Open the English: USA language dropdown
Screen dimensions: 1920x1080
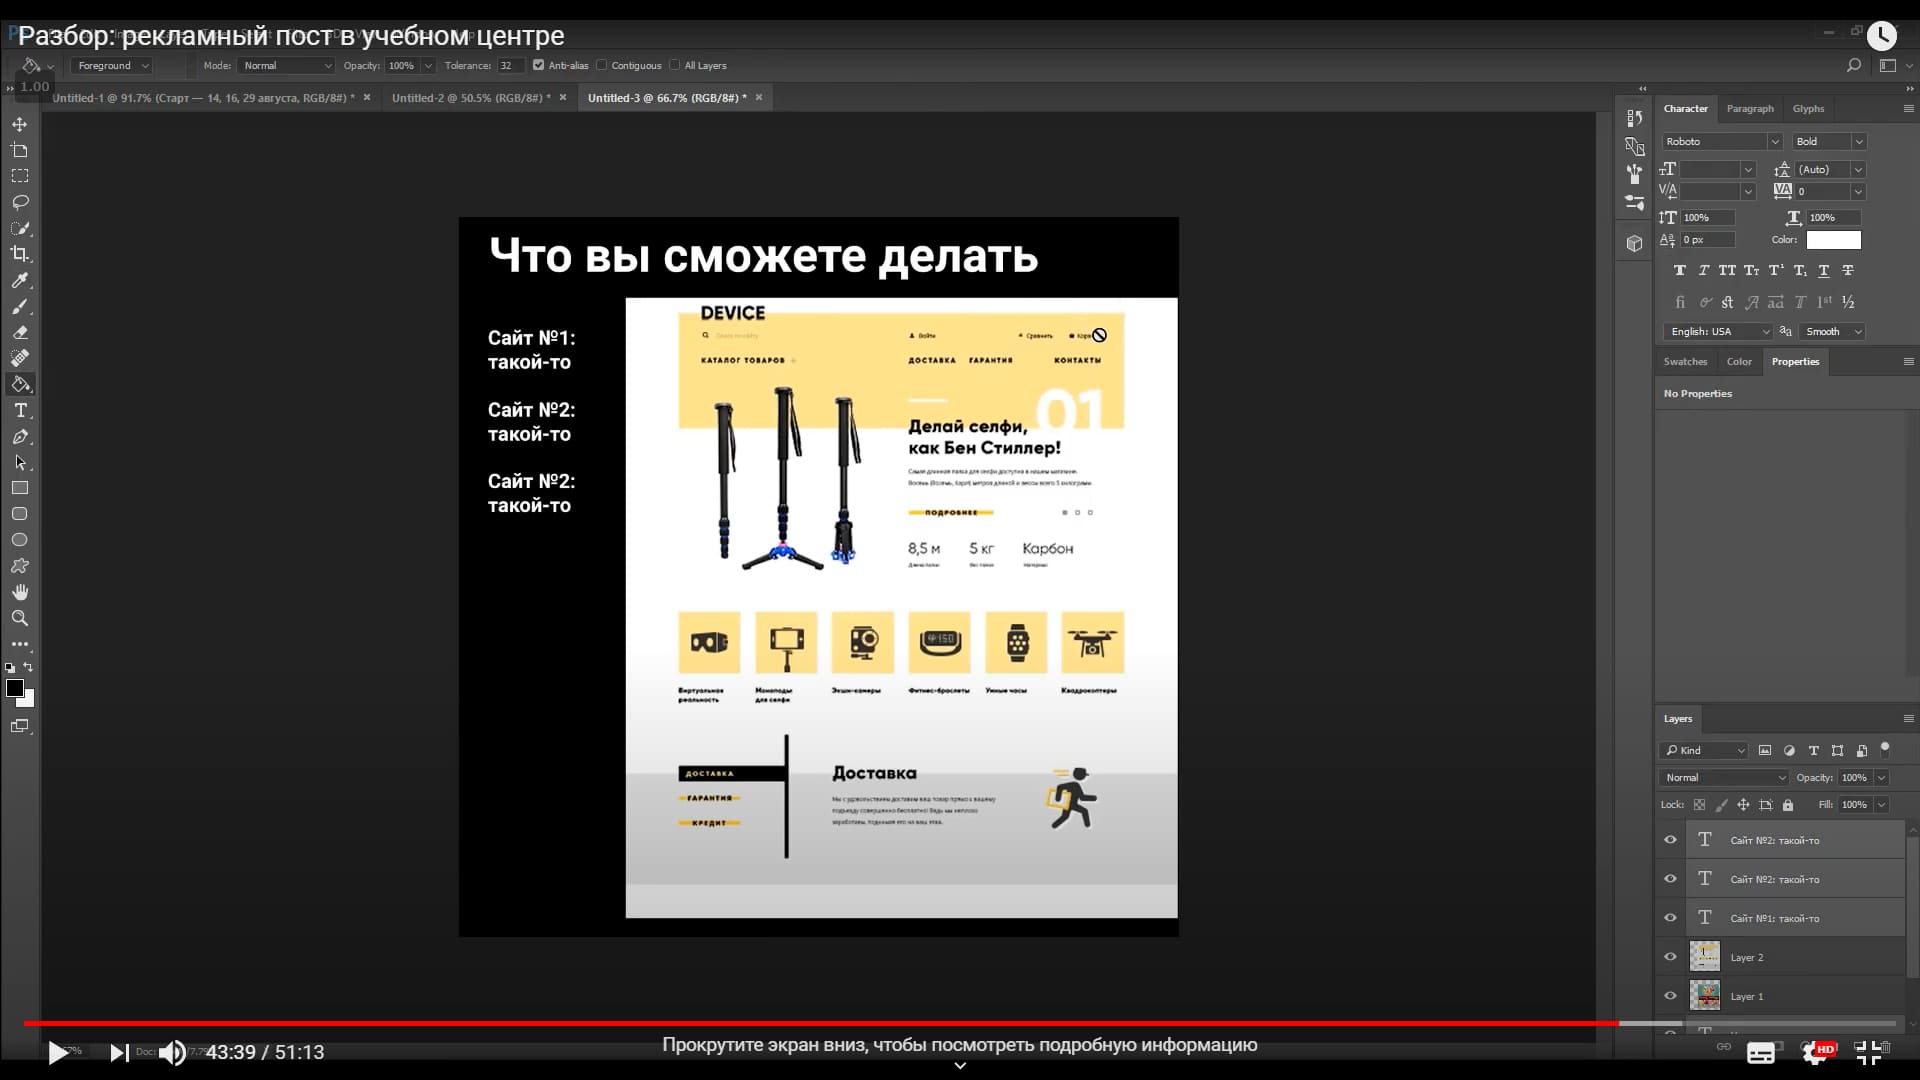1718,332
